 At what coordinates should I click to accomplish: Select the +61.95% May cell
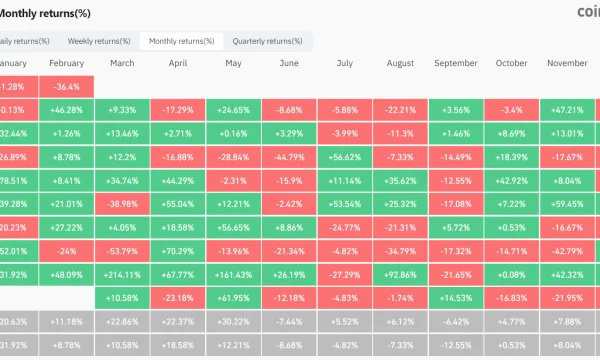[233, 298]
